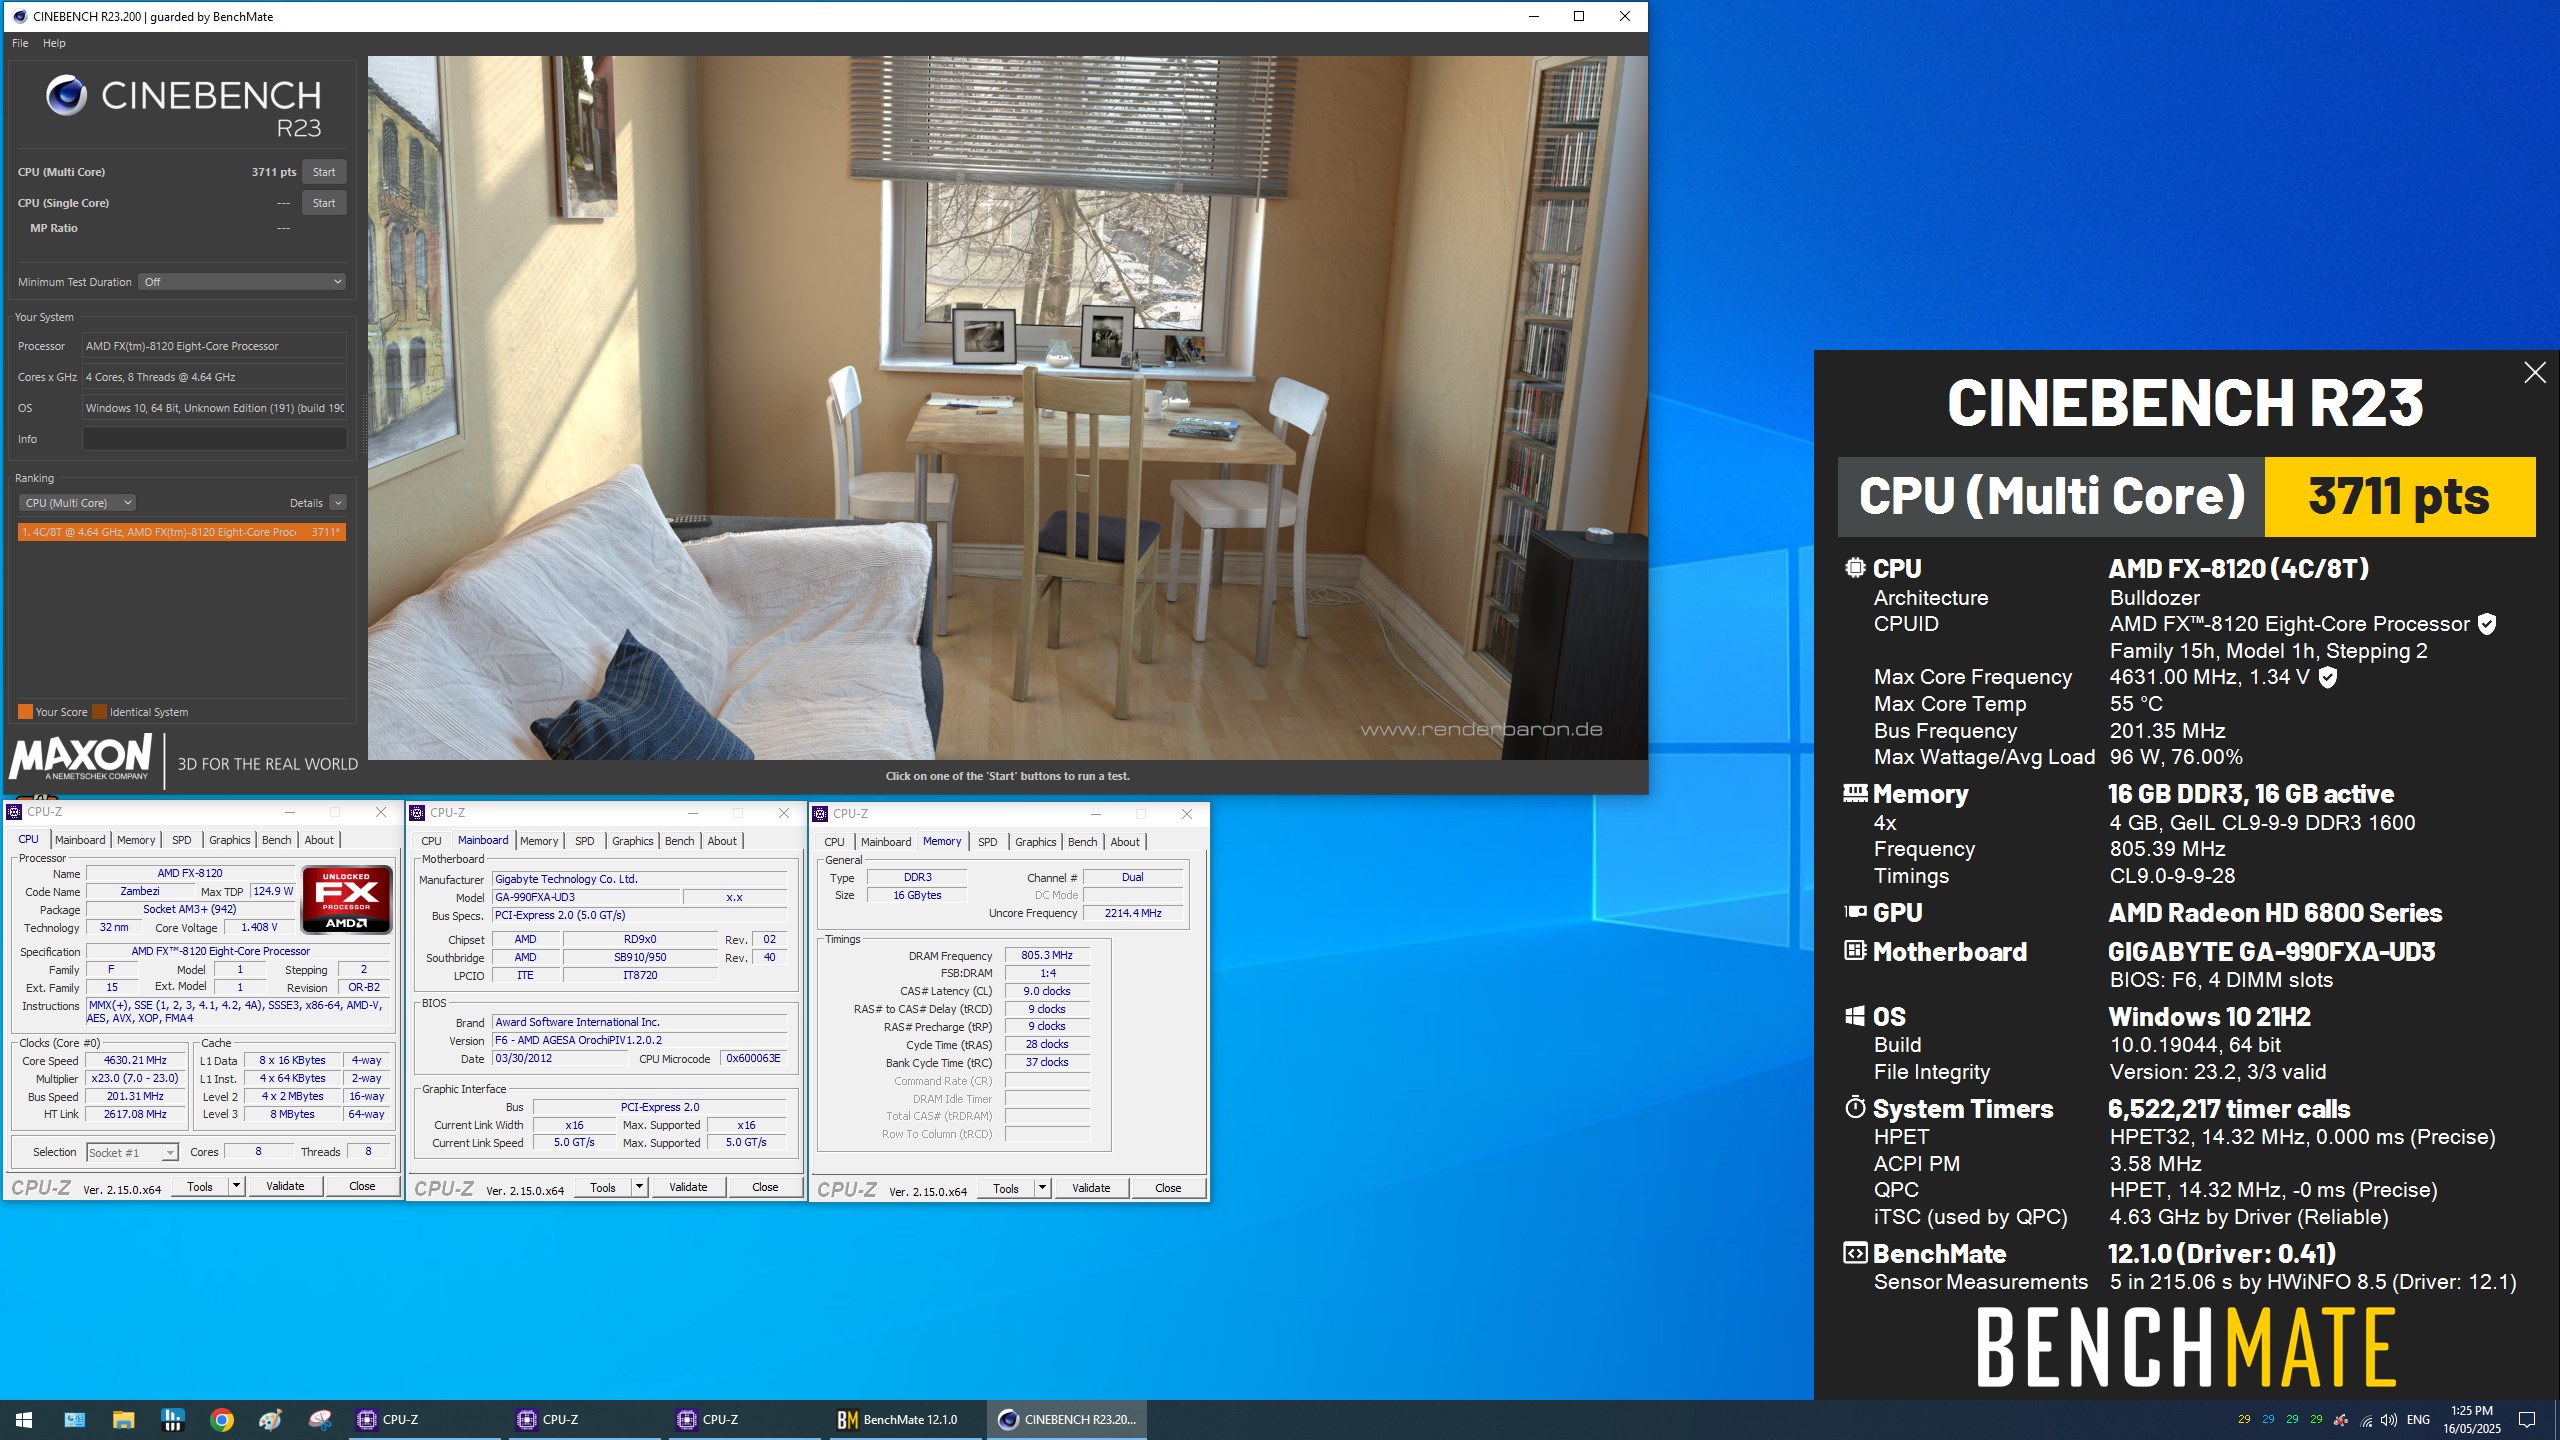The height and width of the screenshot is (1440, 2560).
Task: Click Max TDP value 124.9 W
Action: click(x=273, y=891)
